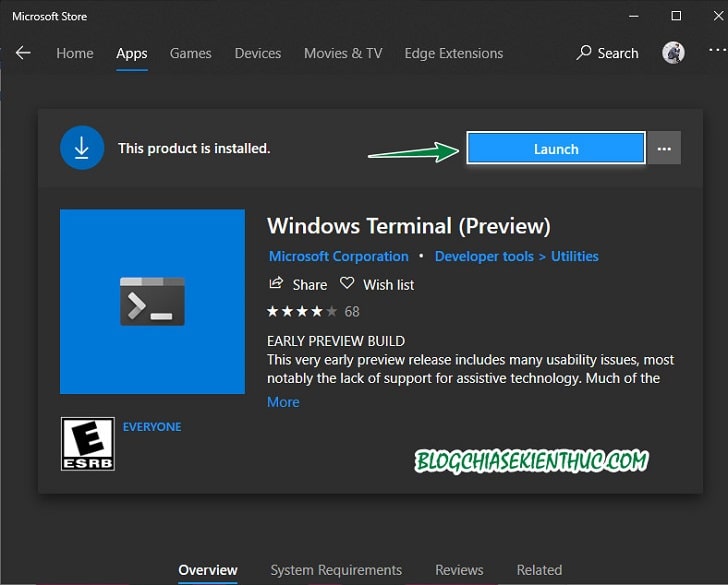Screen dimensions: 728x585
Task: Close the Microsoft Store window
Action: coord(718,16)
